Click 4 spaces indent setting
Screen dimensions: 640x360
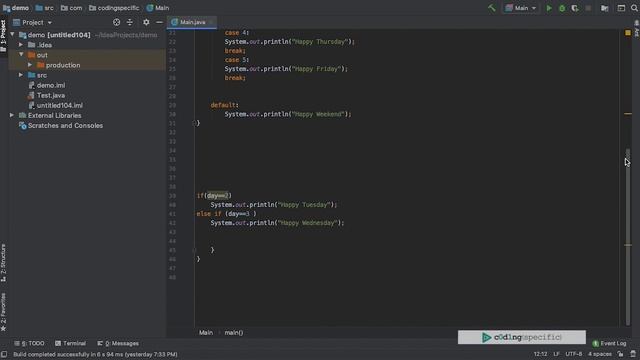tap(600, 354)
